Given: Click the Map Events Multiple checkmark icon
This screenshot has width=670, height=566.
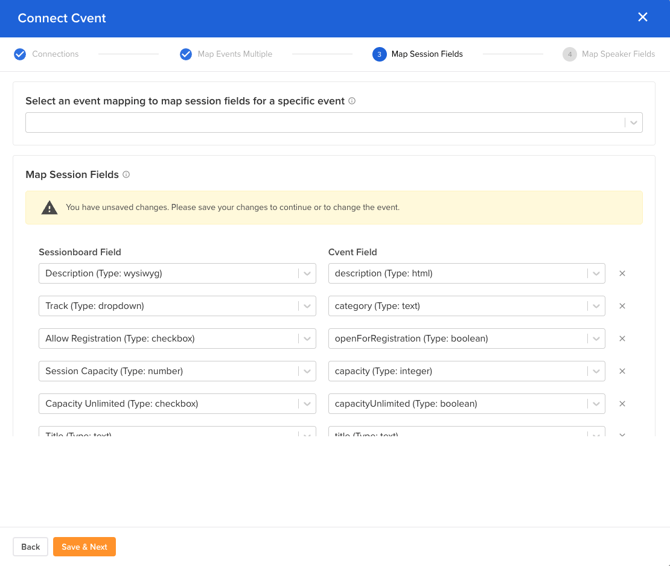Looking at the screenshot, I should (x=185, y=54).
